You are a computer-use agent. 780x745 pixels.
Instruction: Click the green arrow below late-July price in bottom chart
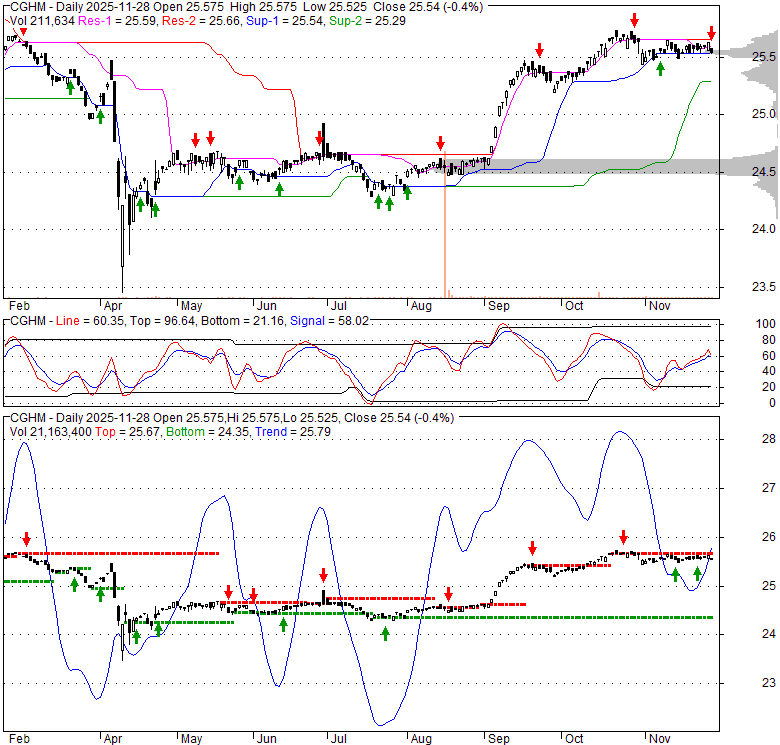pos(385,632)
